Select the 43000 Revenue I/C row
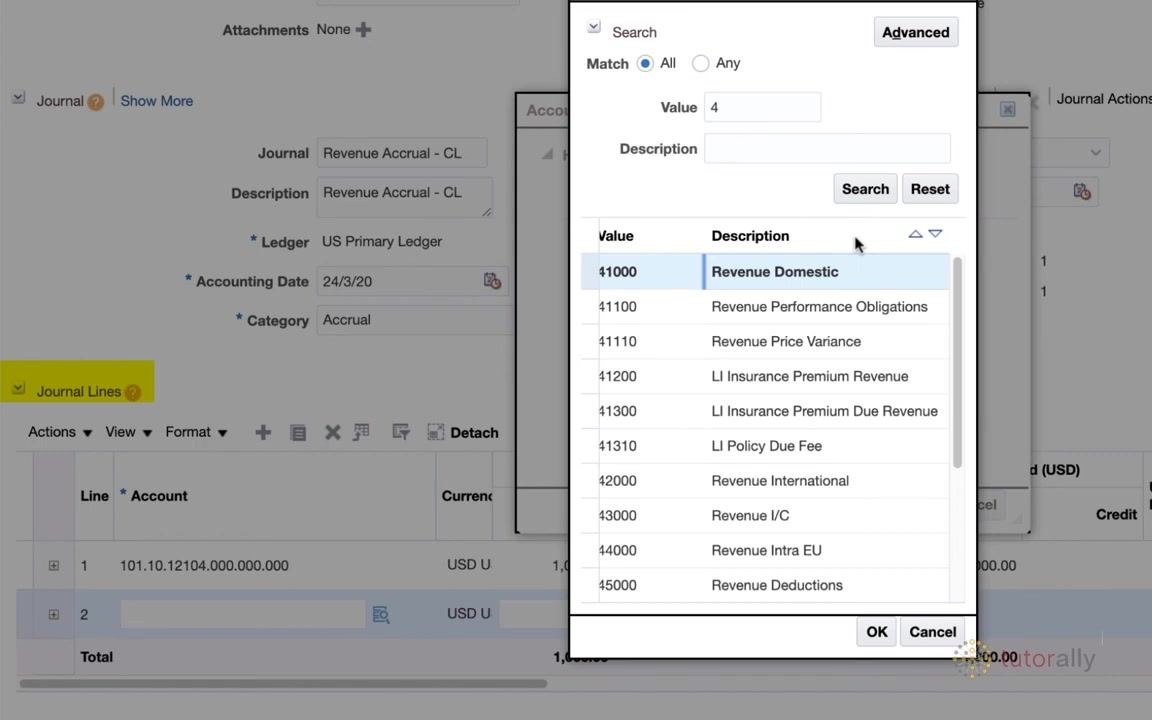Screen dimensions: 1152x720 (x=765, y=516)
